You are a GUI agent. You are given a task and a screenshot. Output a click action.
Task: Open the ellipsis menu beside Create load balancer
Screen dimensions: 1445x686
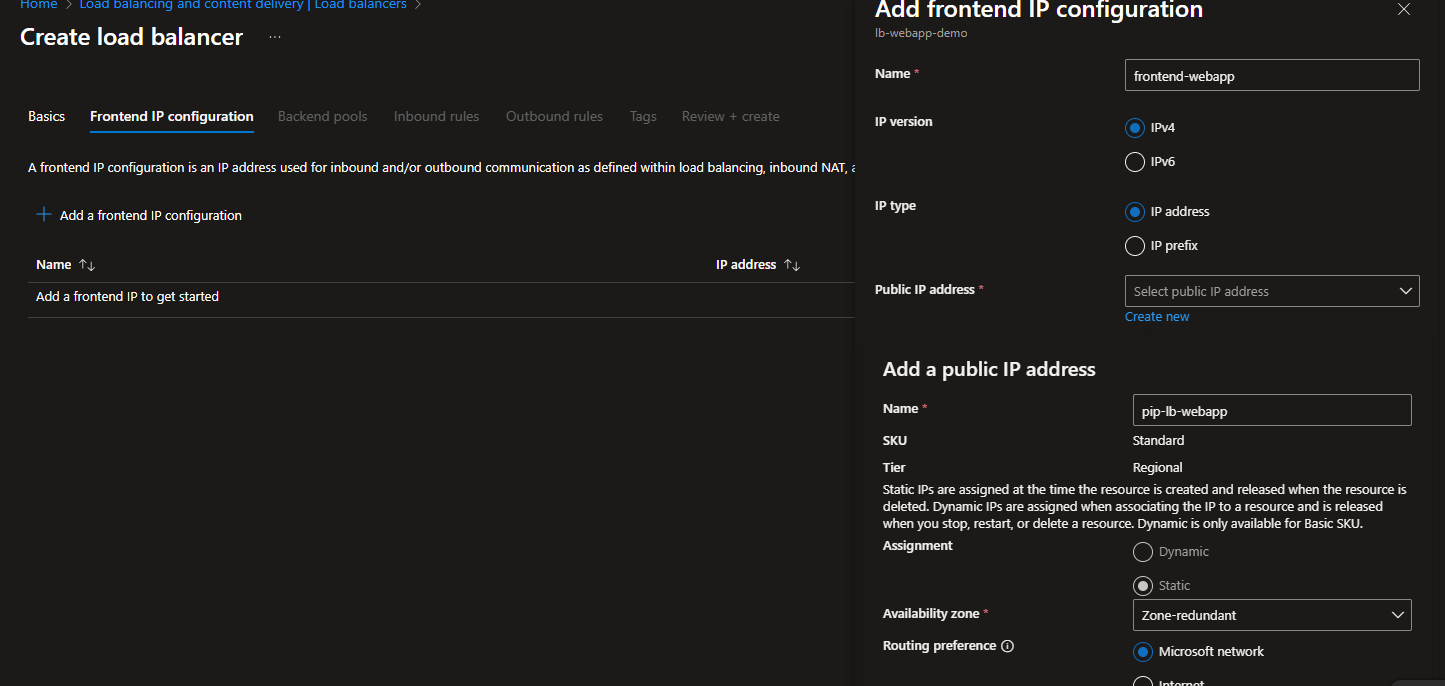275,38
